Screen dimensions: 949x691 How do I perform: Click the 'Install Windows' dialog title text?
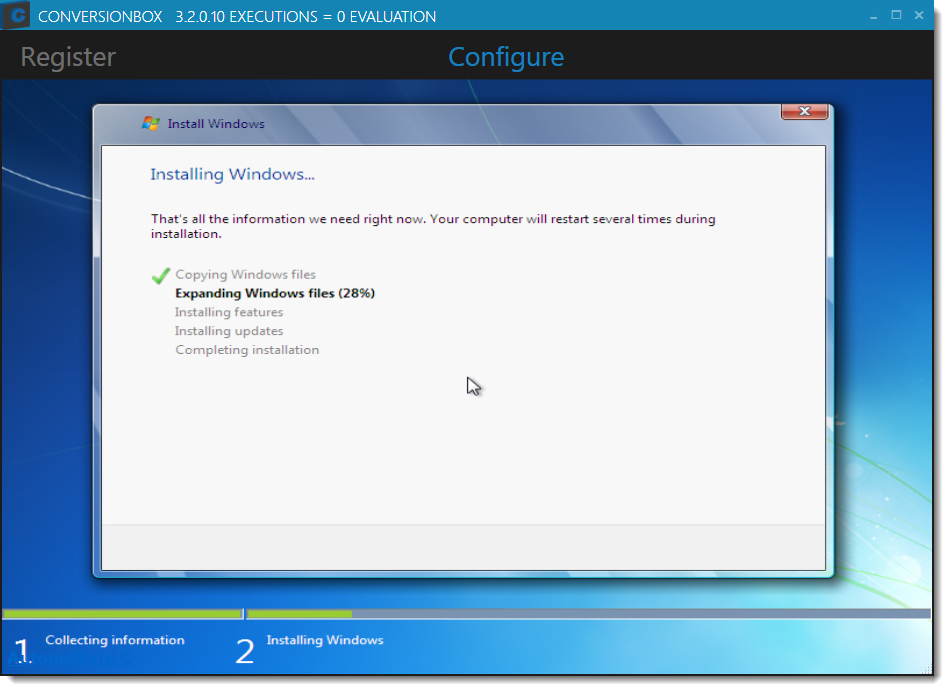click(216, 123)
